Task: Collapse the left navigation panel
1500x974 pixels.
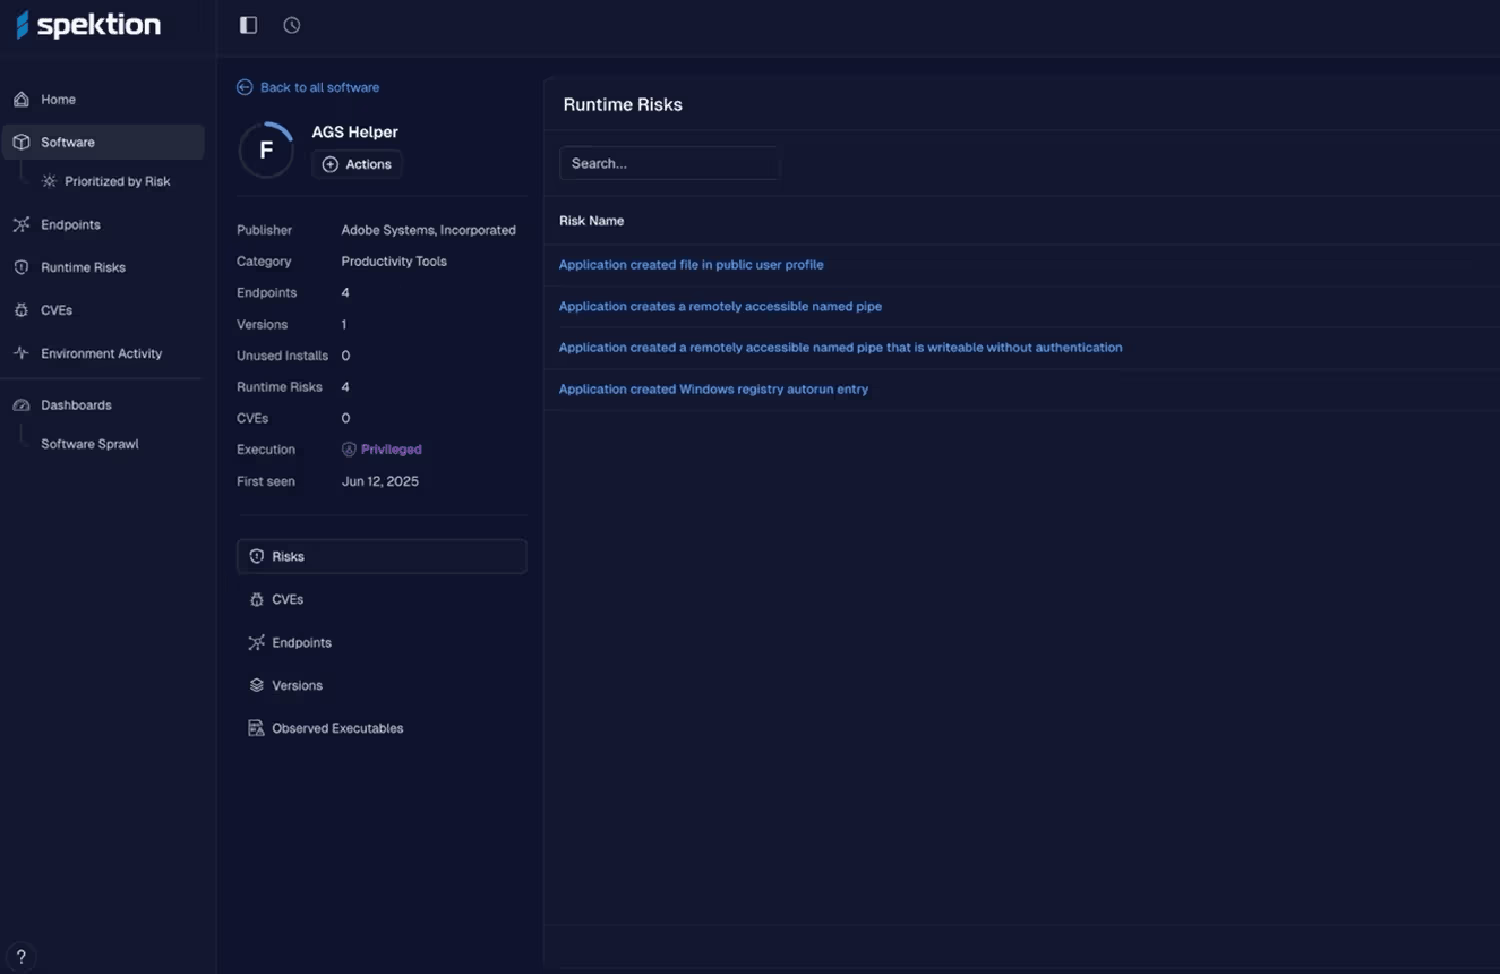Action: (x=247, y=25)
